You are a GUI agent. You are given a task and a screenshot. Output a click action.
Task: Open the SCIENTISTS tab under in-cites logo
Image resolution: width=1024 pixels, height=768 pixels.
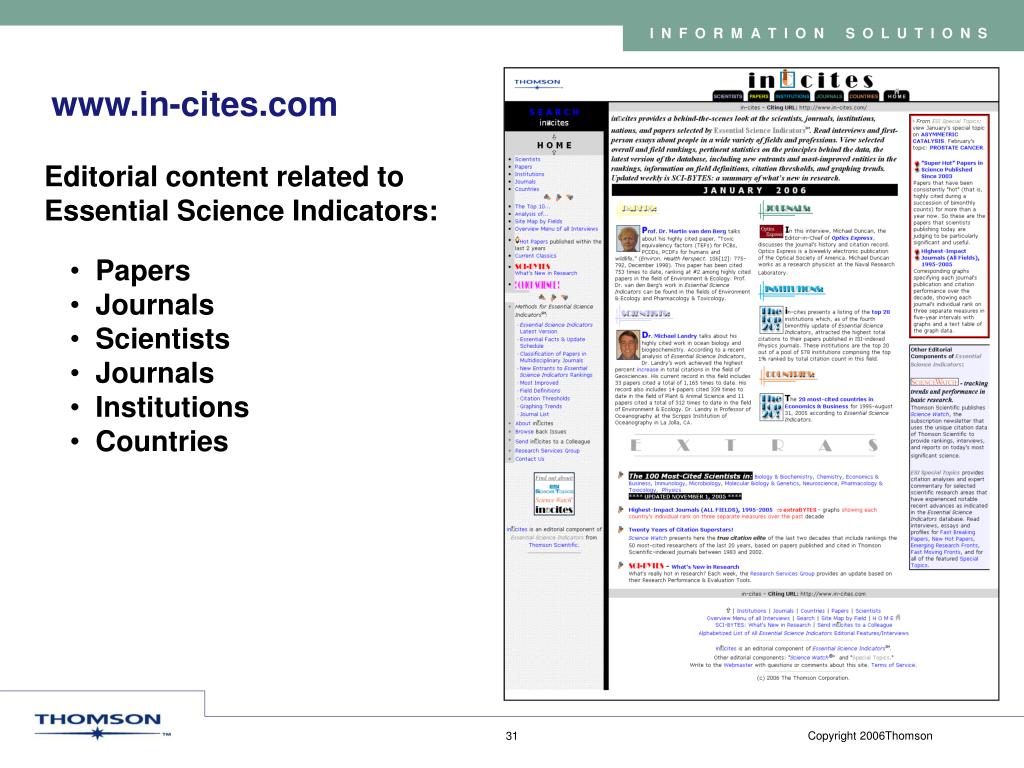728,96
